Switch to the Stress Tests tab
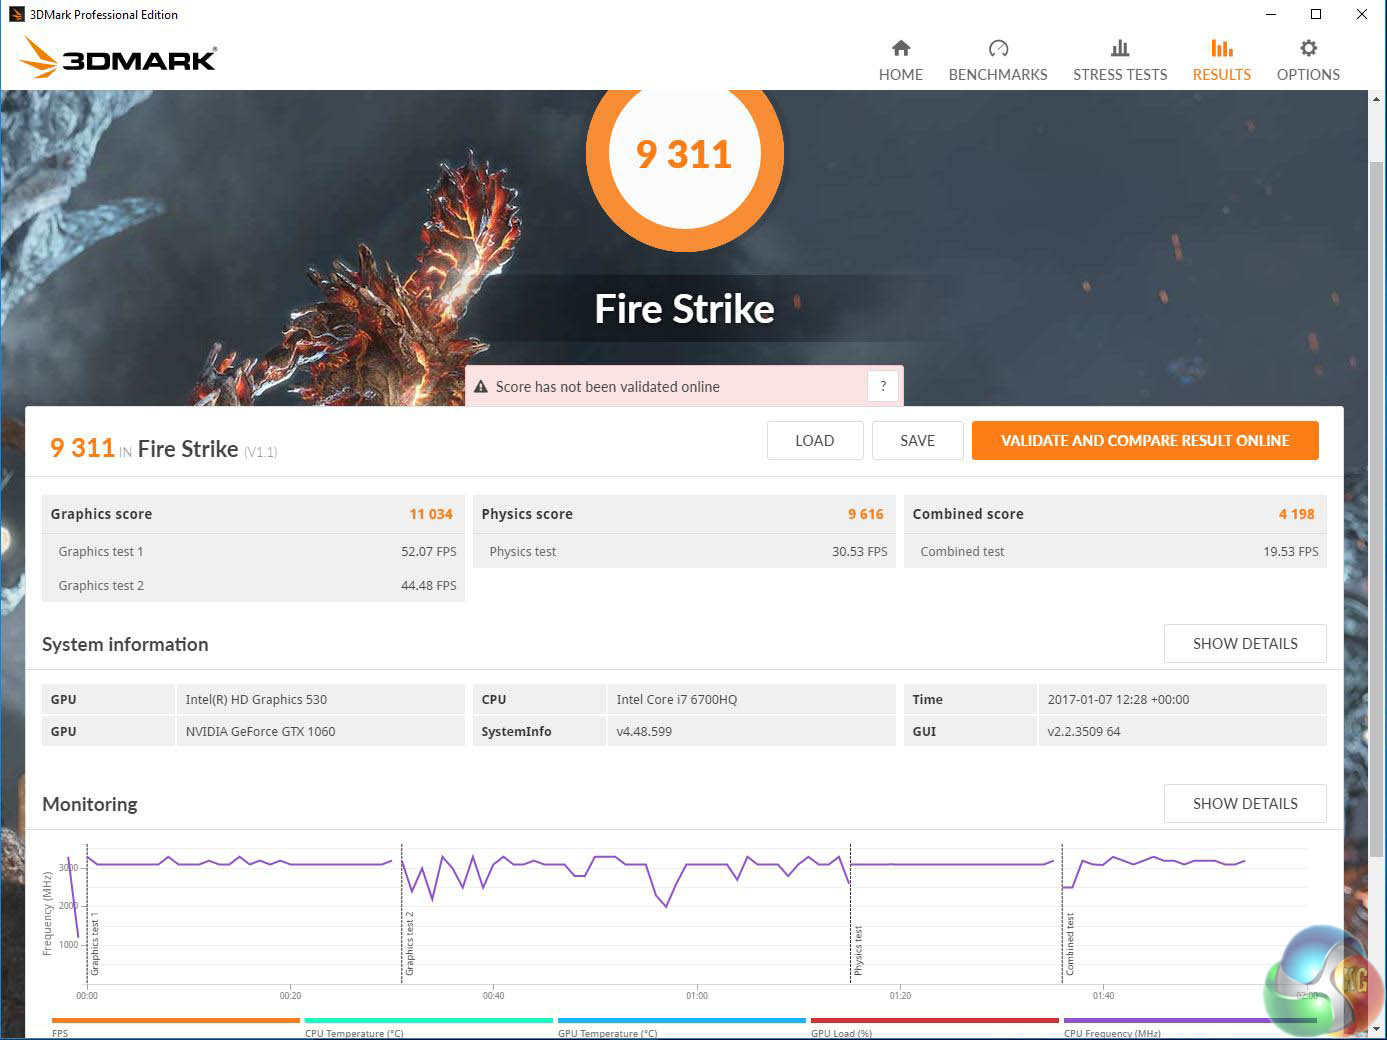 pos(1120,60)
